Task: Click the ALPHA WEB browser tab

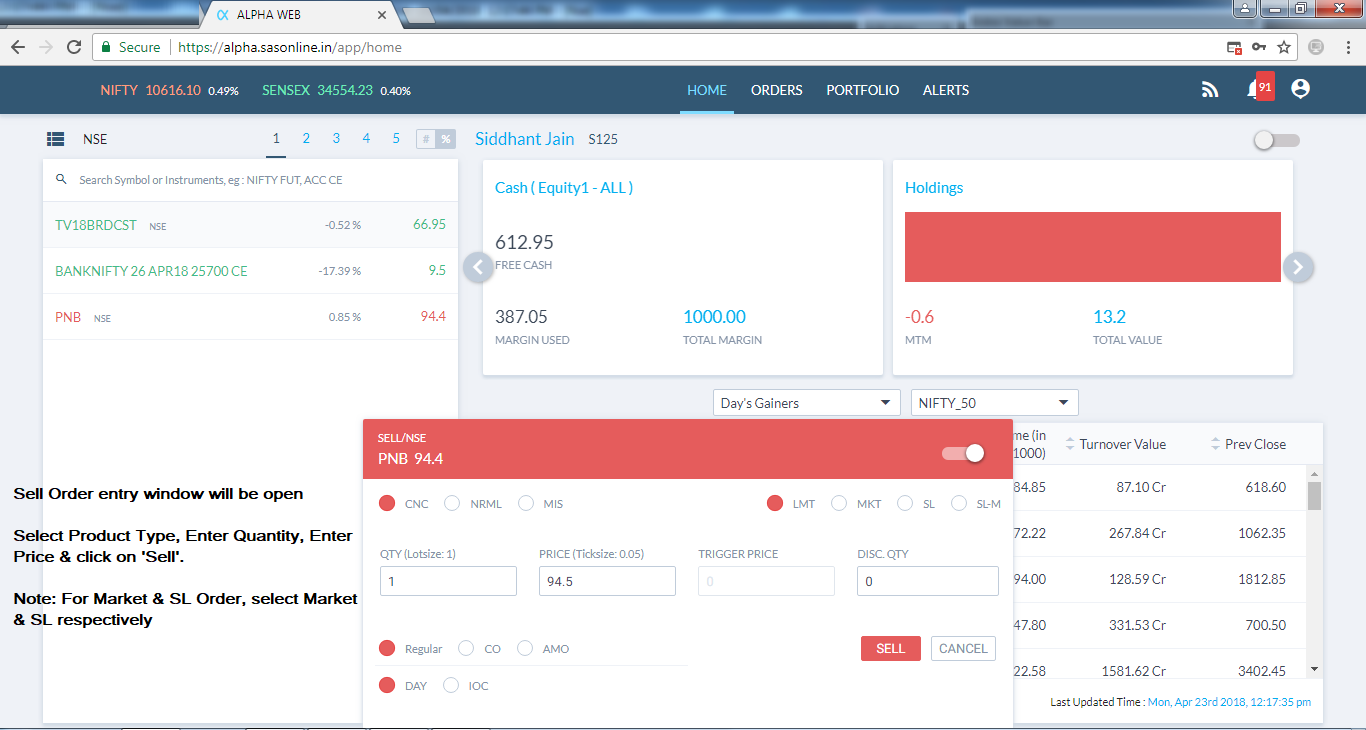Action: (x=300, y=15)
